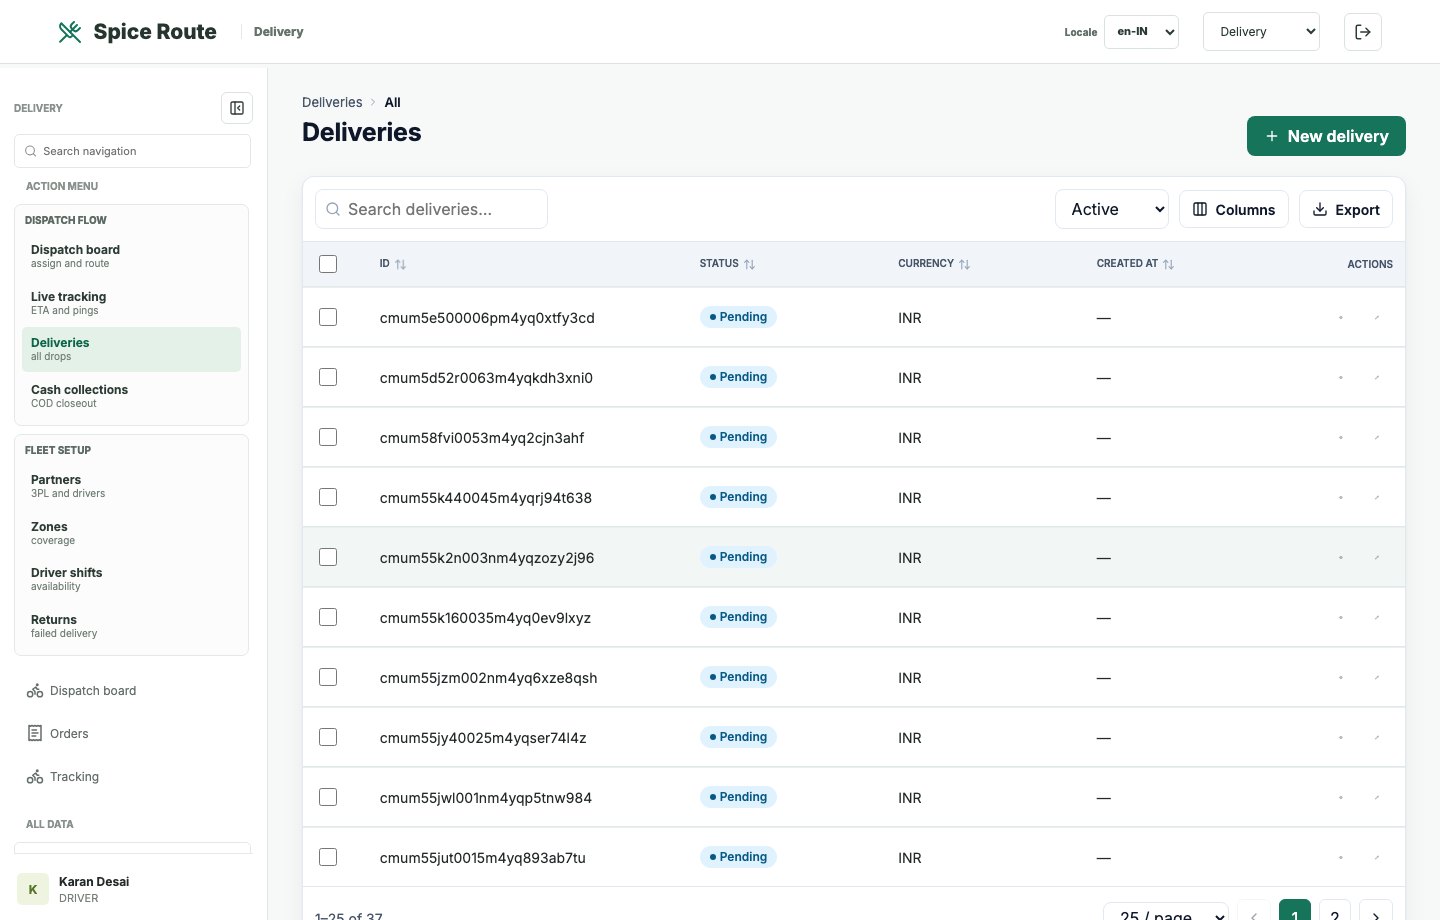Tick the checkbox for cmum55jut0015m4yq893ab7tu
Screen dimensions: 1440x920
328,857
